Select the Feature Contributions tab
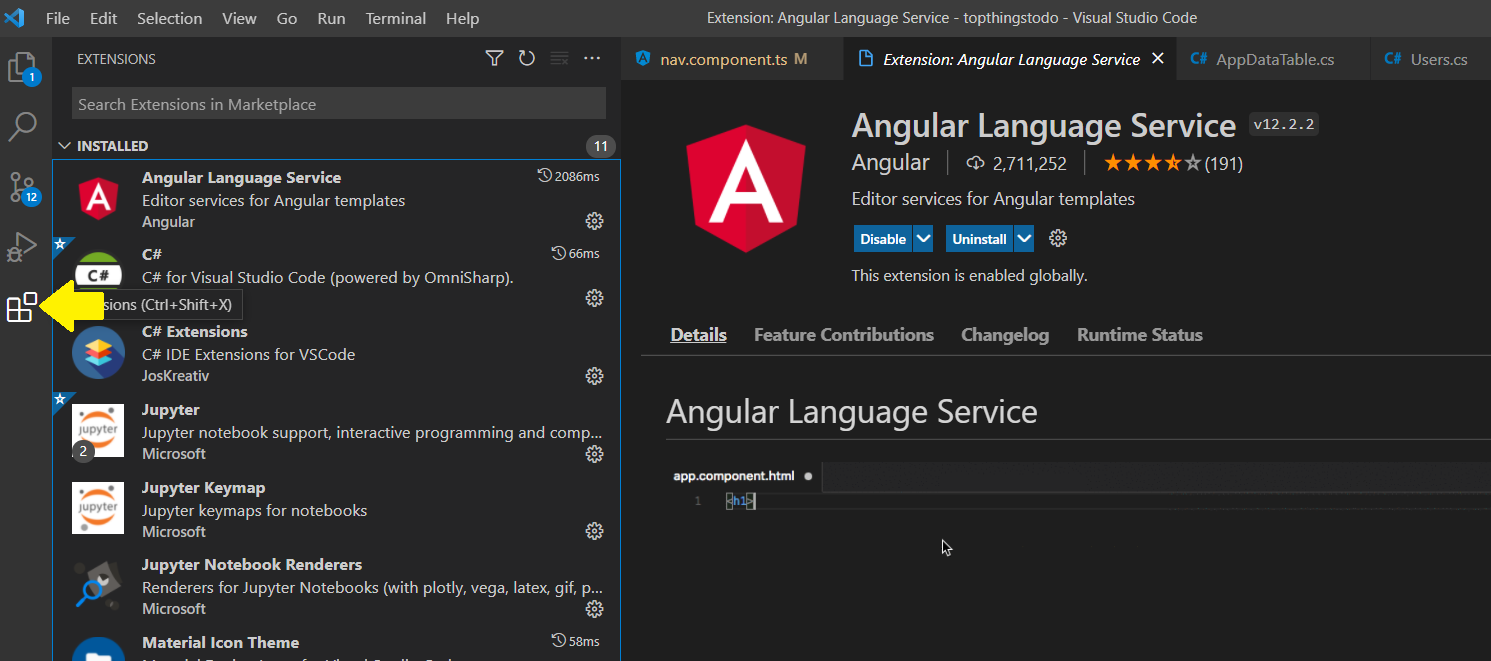Viewport: 1491px width, 661px height. [844, 335]
